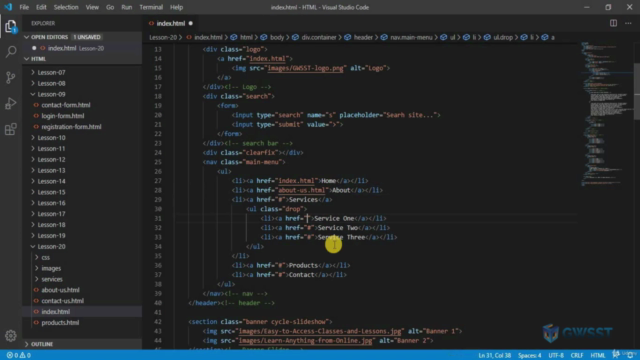
Task: Change language mode HTML in status bar
Action: (598, 356)
